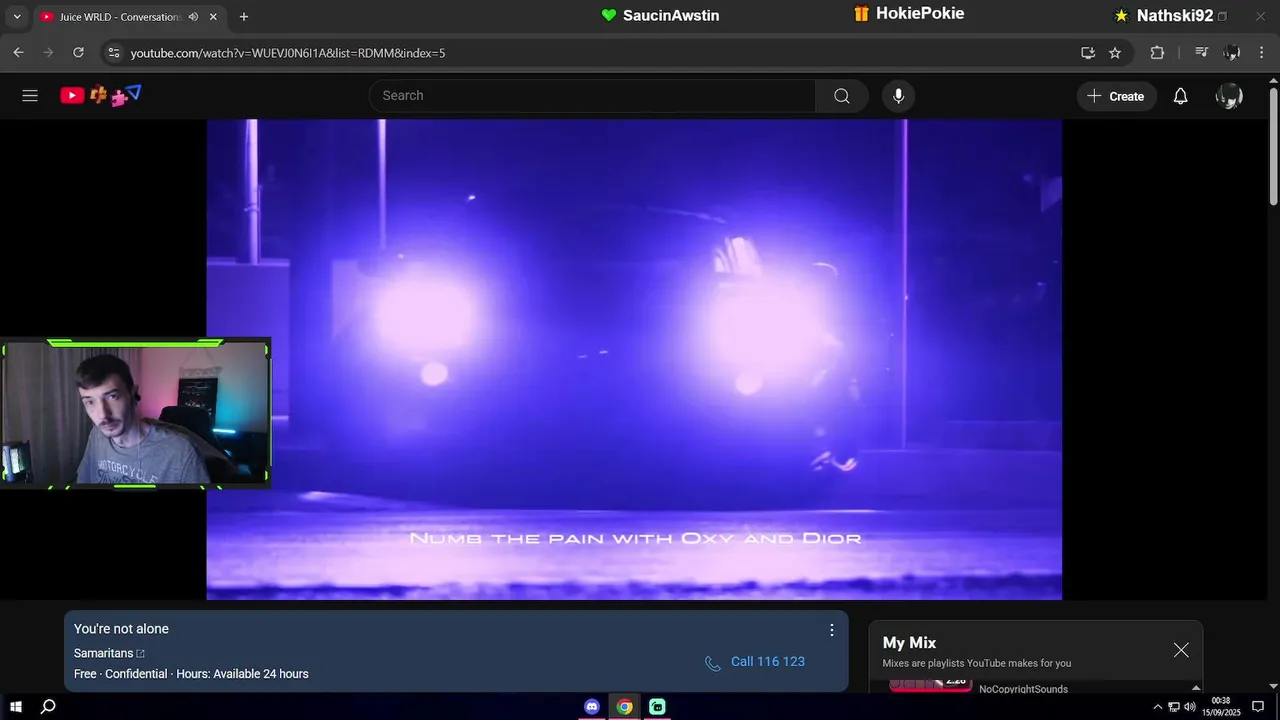Open crisis panel three-dot options menu
1280x720 pixels.
point(831,630)
